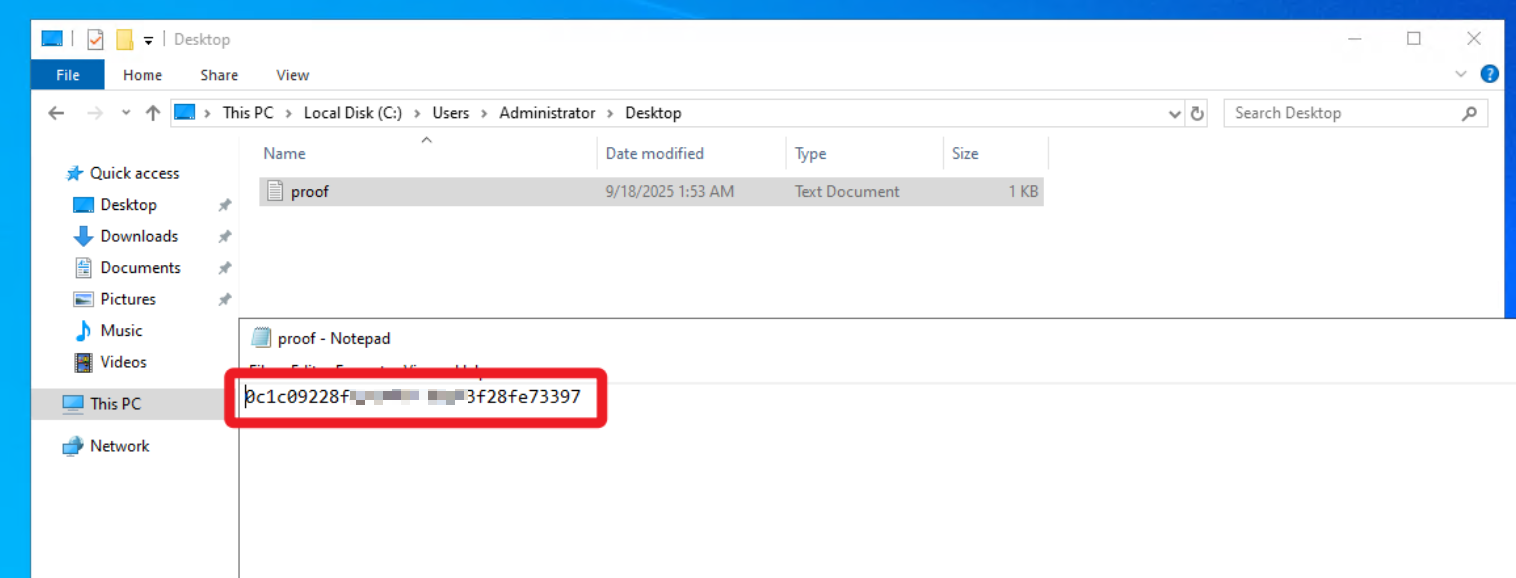Screen dimensions: 1516x578
Task: Open the Share ribbon tab
Action: tap(219, 75)
